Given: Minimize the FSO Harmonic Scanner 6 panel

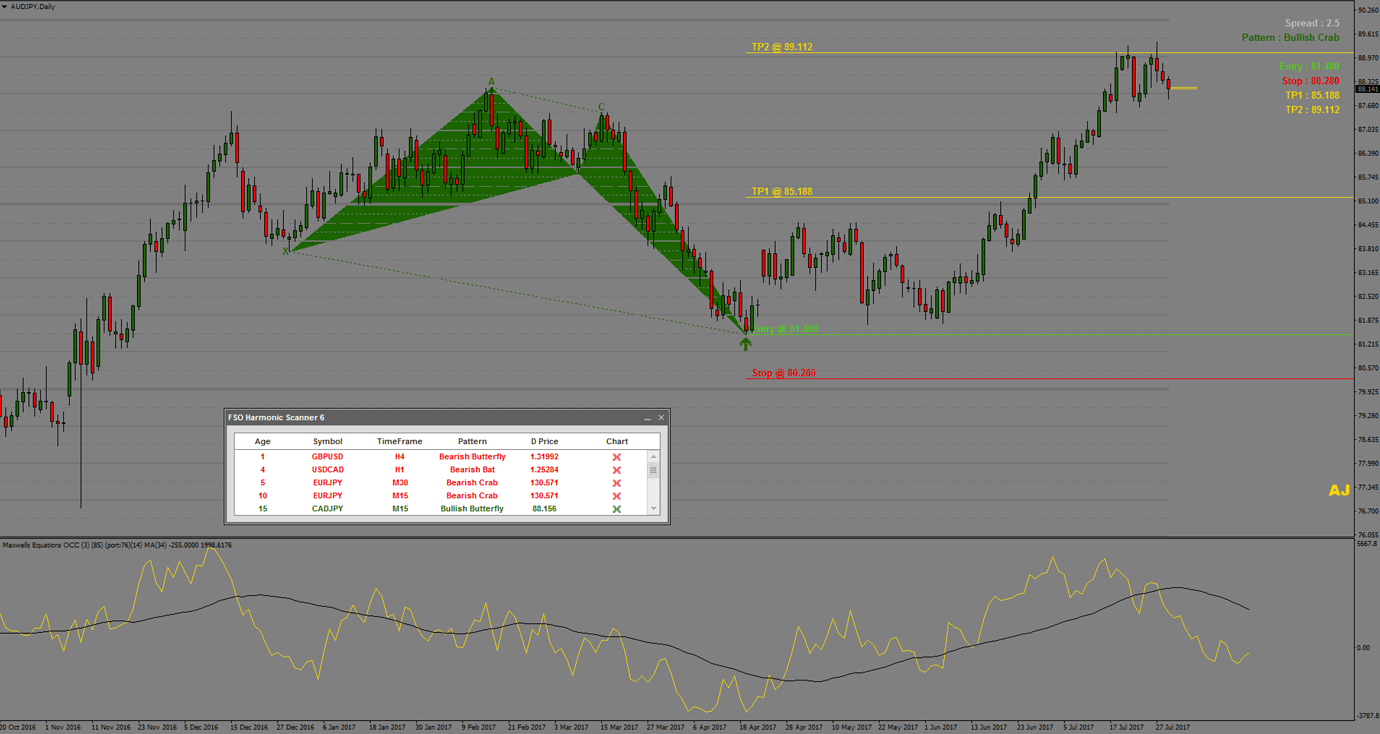Looking at the screenshot, I should [x=645, y=417].
